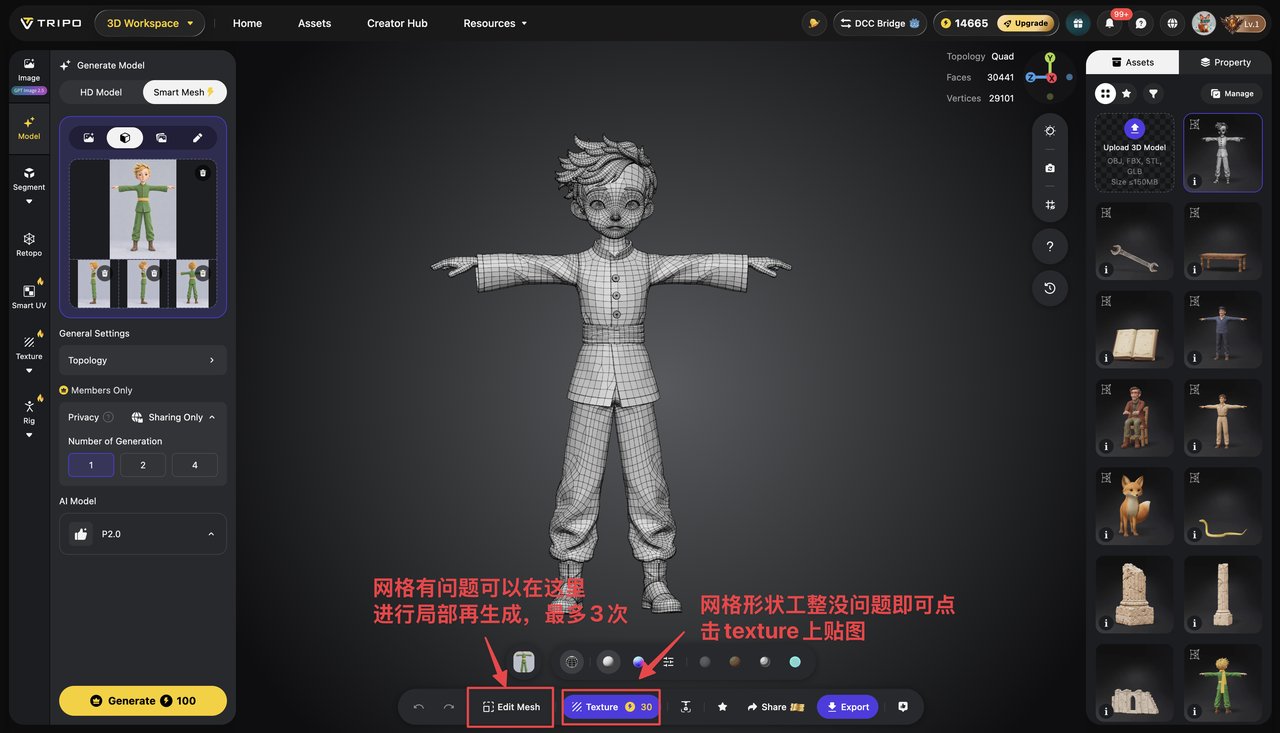Expand the Resources menu
Image resolution: width=1280 pixels, height=733 pixels.
coord(496,23)
